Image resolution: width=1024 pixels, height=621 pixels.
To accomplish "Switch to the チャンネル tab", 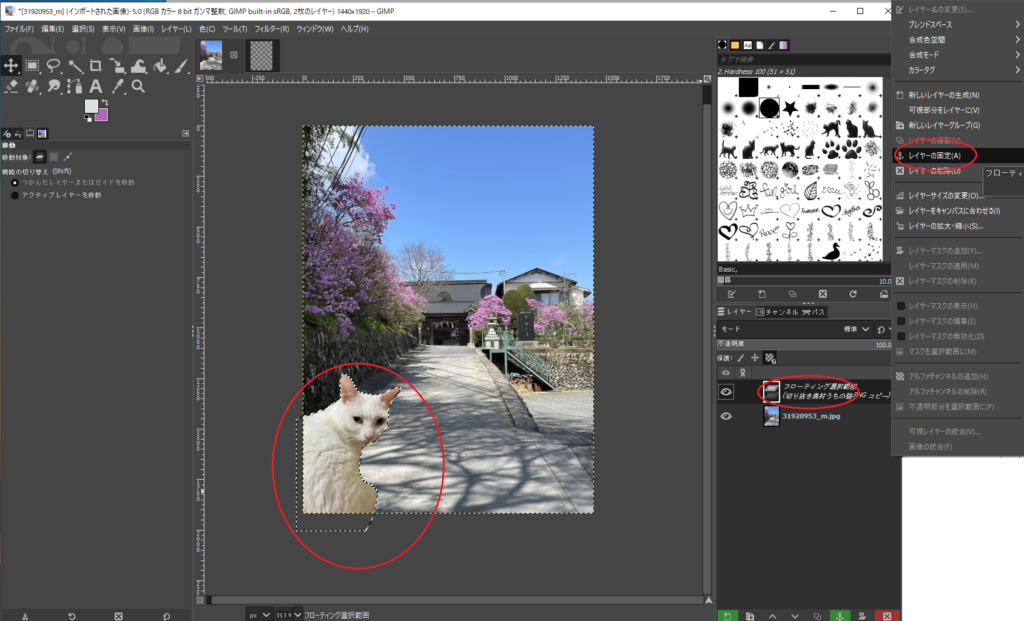I will tap(776, 312).
